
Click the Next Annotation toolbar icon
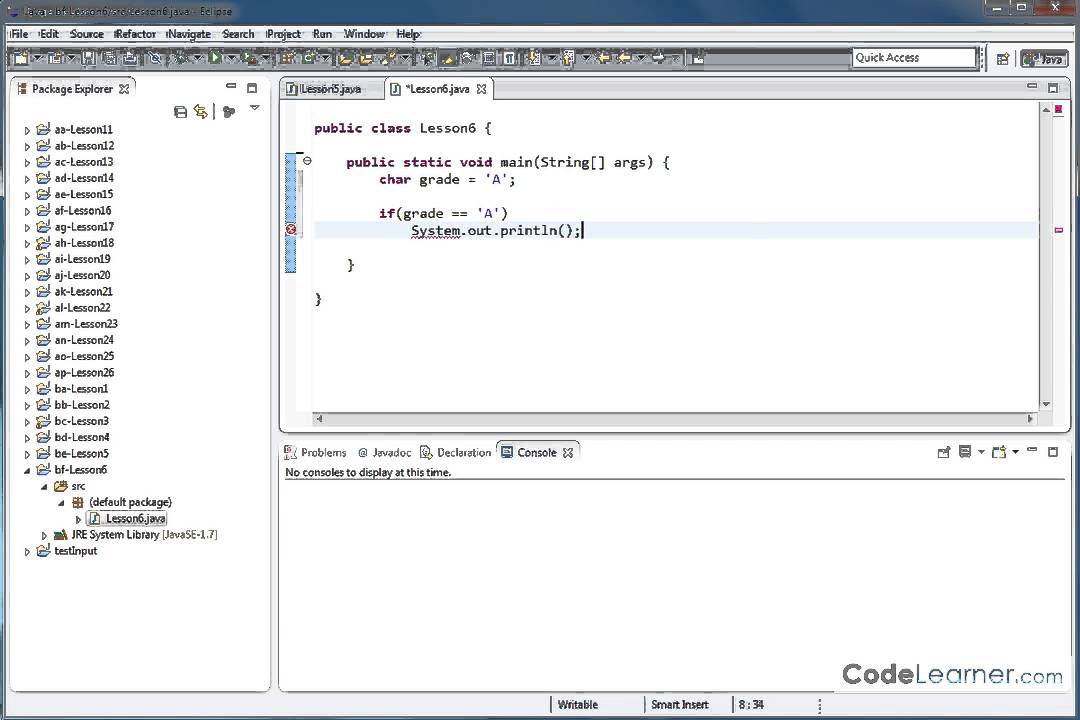[x=534, y=59]
